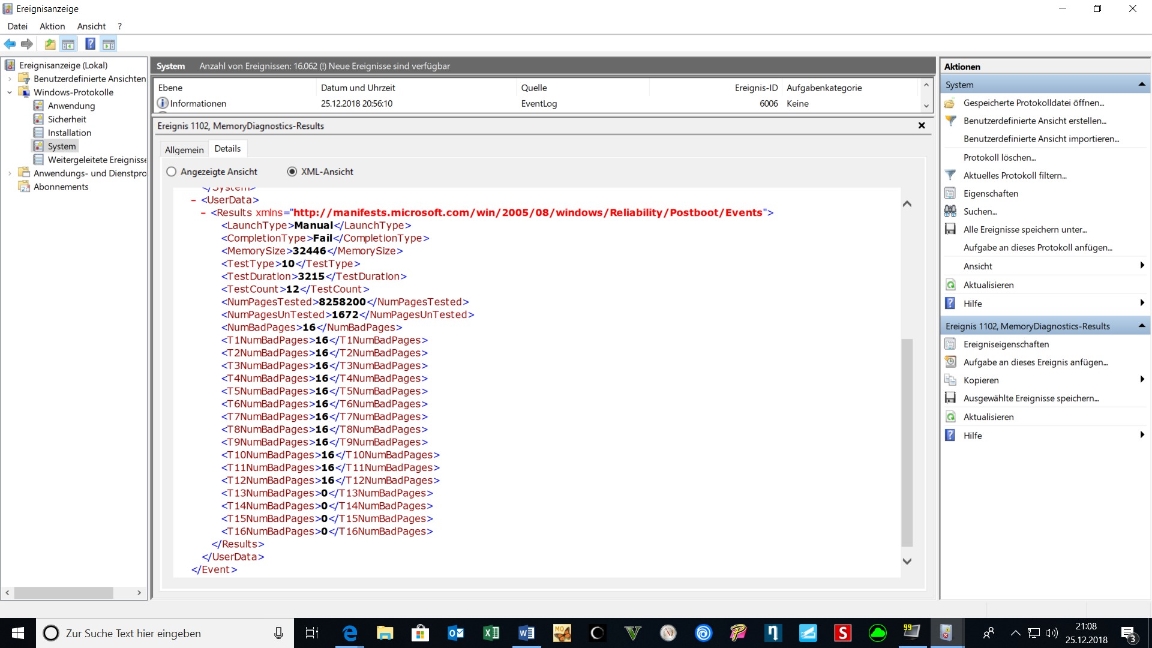Click Ausgewählte Ereignisse speichern action
Image resolution: width=1152 pixels, height=648 pixels.
[x=1031, y=398]
